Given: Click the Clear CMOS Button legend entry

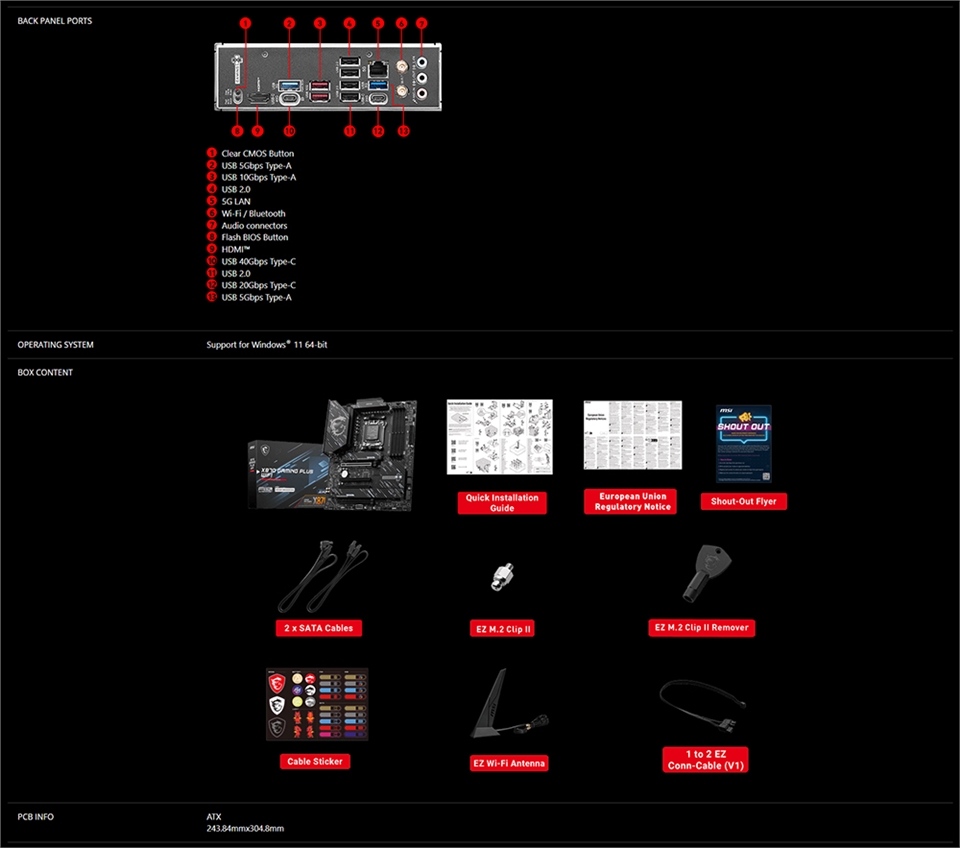Looking at the screenshot, I should pos(257,153).
